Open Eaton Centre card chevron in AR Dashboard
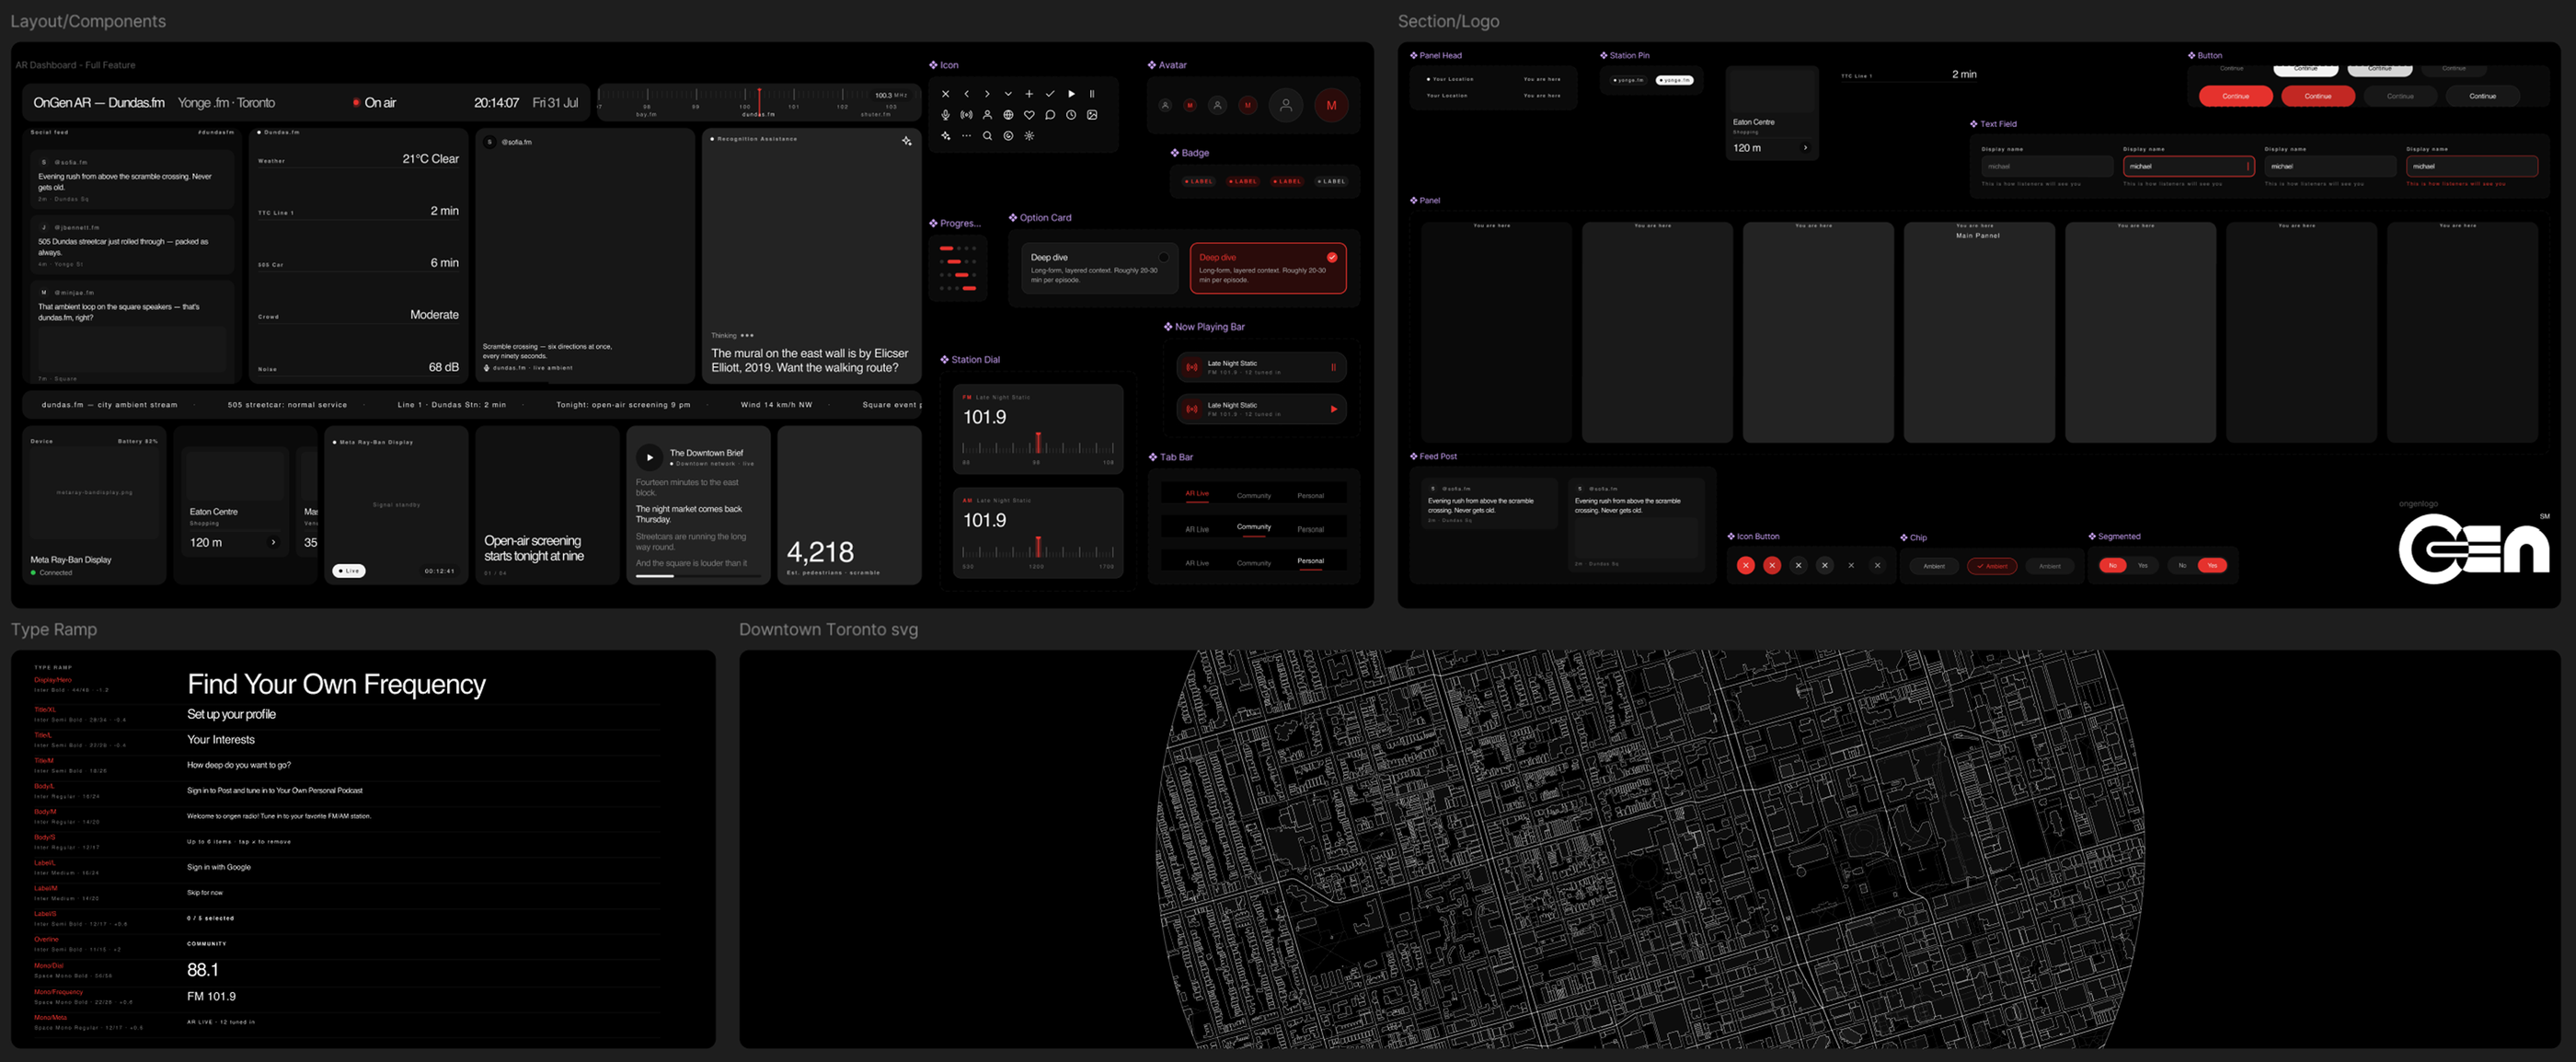 point(273,542)
